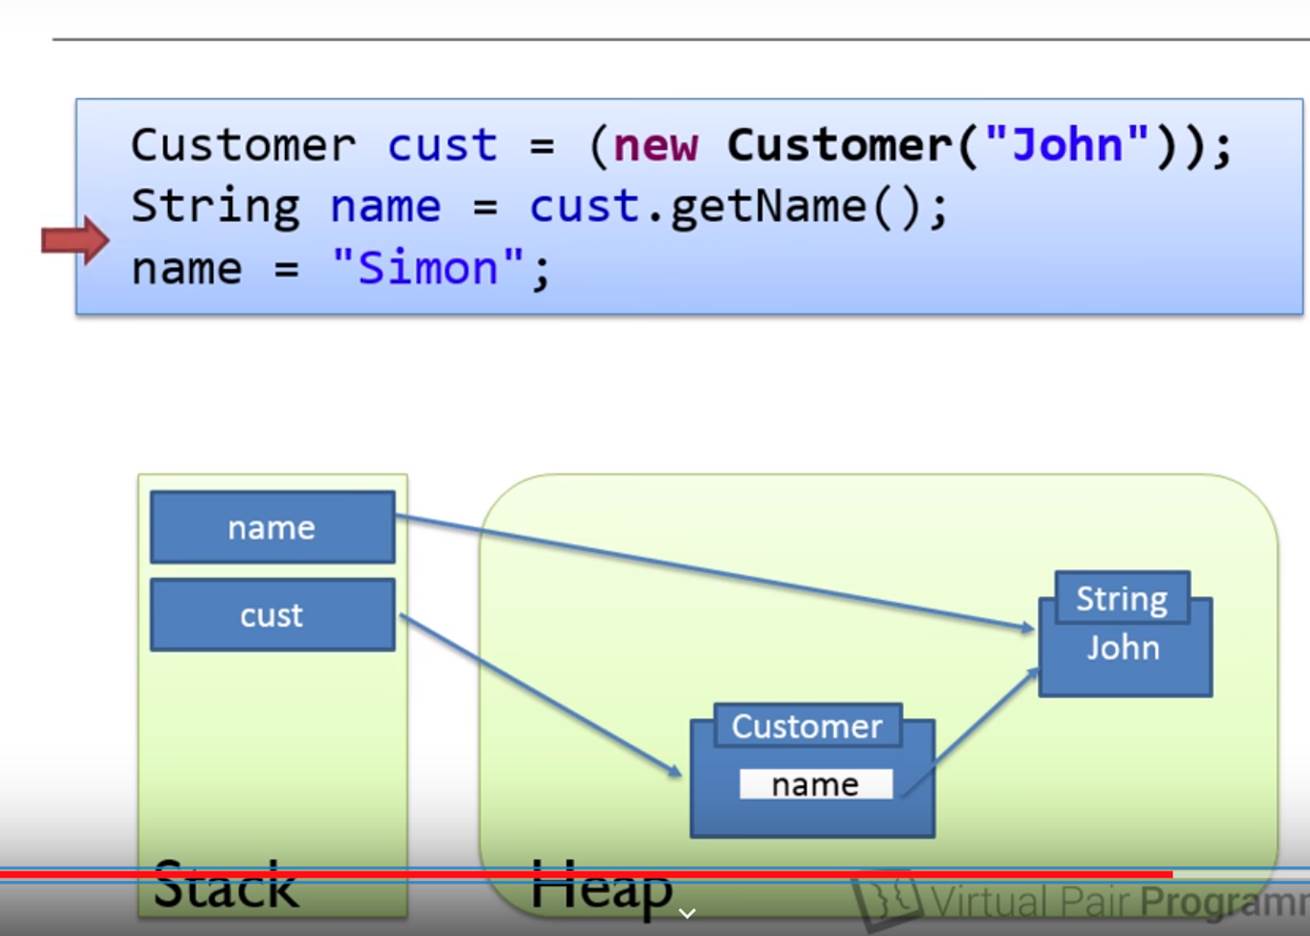Click the 'new' keyword in the code
The width and height of the screenshot is (1310, 936).
(x=655, y=145)
